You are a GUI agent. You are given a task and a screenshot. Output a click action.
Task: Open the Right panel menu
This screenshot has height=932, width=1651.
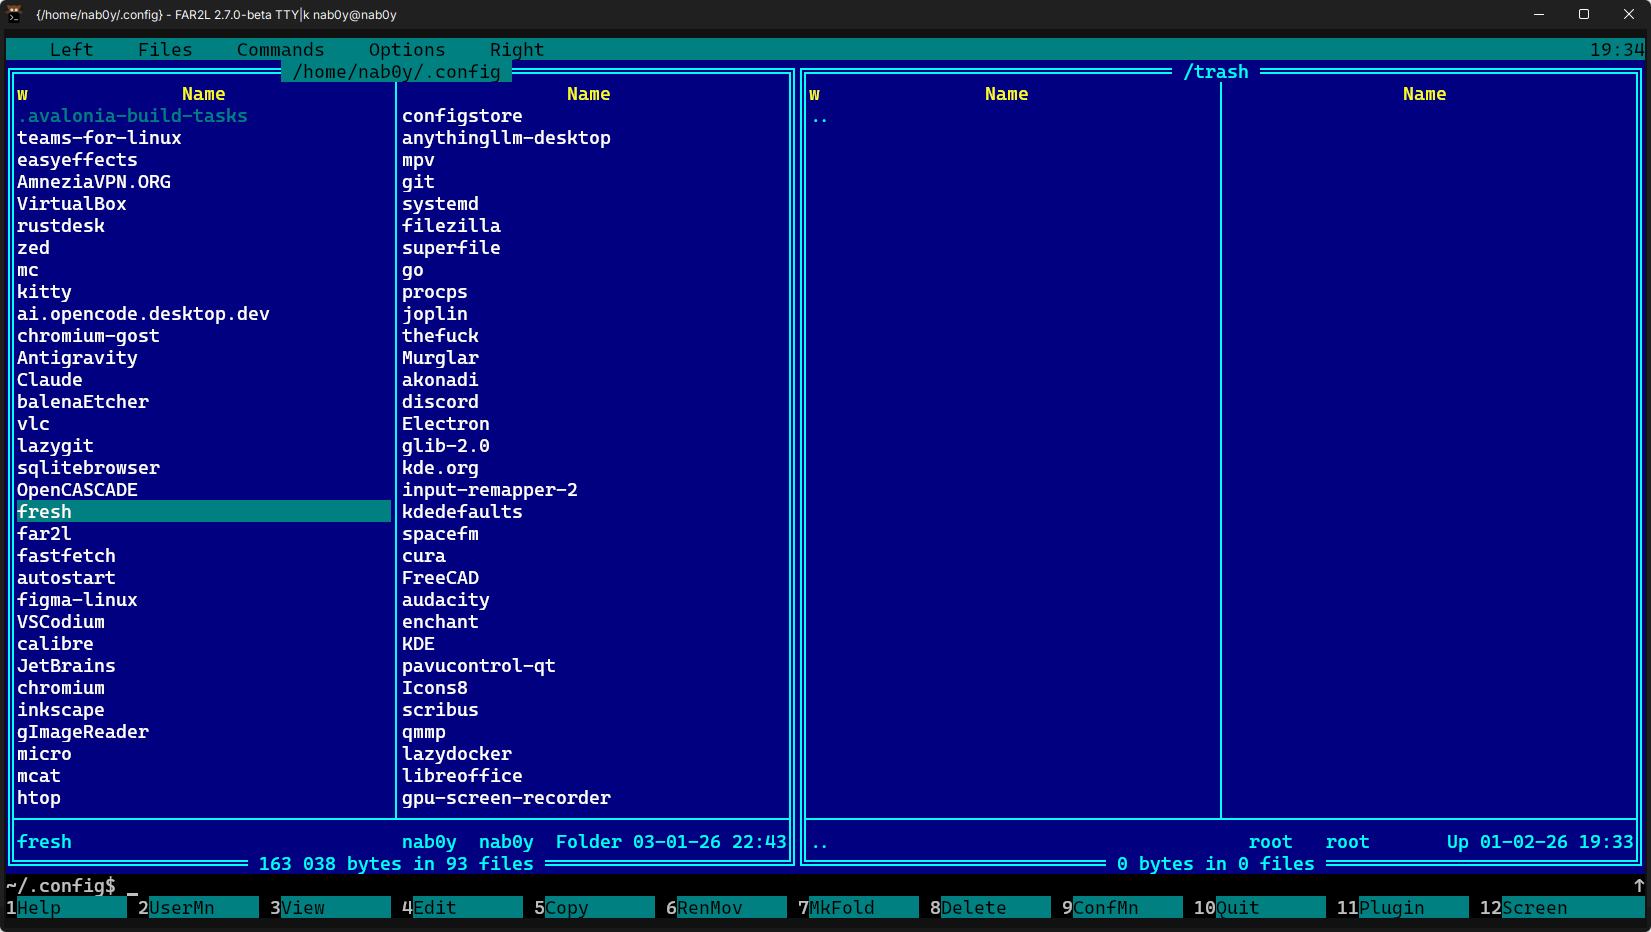(x=516, y=50)
